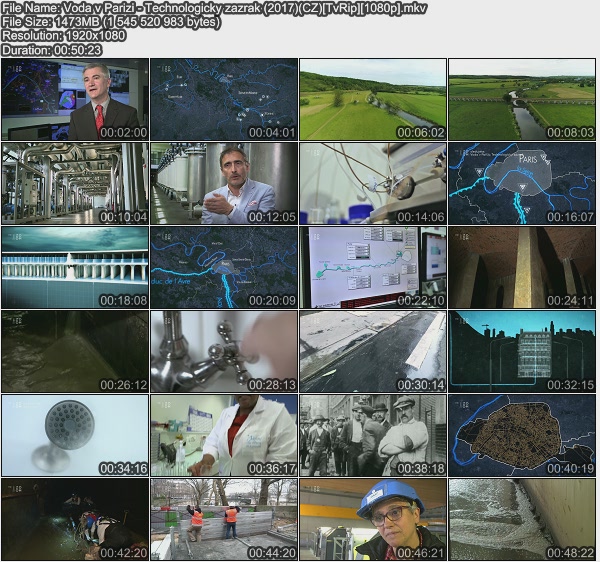
Task: Open the shower head thumbnail at 00:34:16
Action: [x=75, y=435]
